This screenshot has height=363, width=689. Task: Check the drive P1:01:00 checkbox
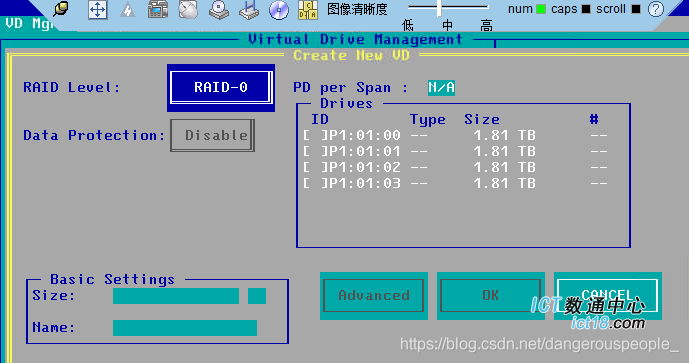tap(314, 135)
